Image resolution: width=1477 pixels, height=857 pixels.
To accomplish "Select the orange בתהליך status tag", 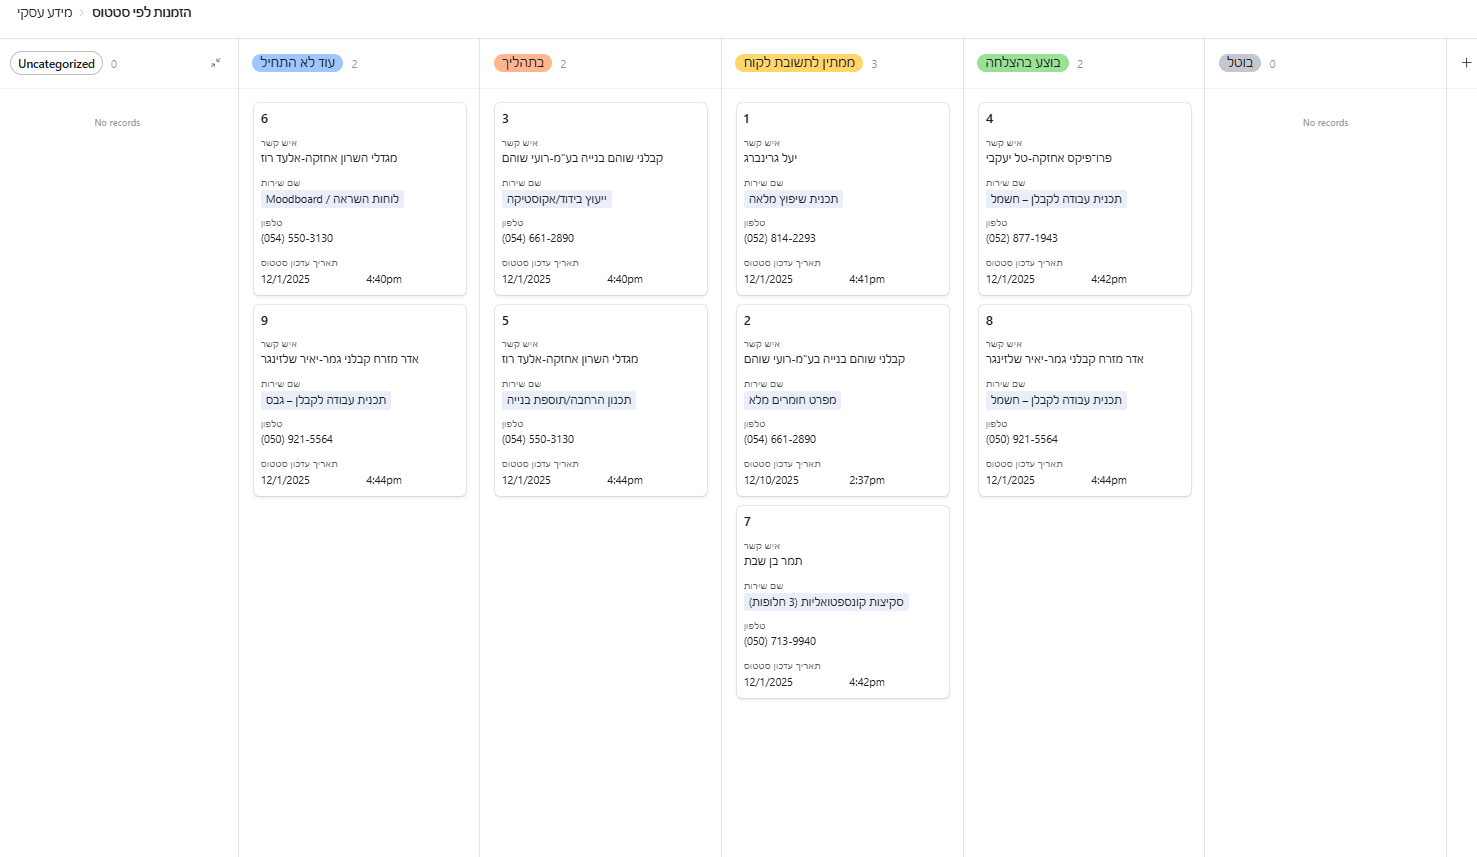I will [x=523, y=63].
